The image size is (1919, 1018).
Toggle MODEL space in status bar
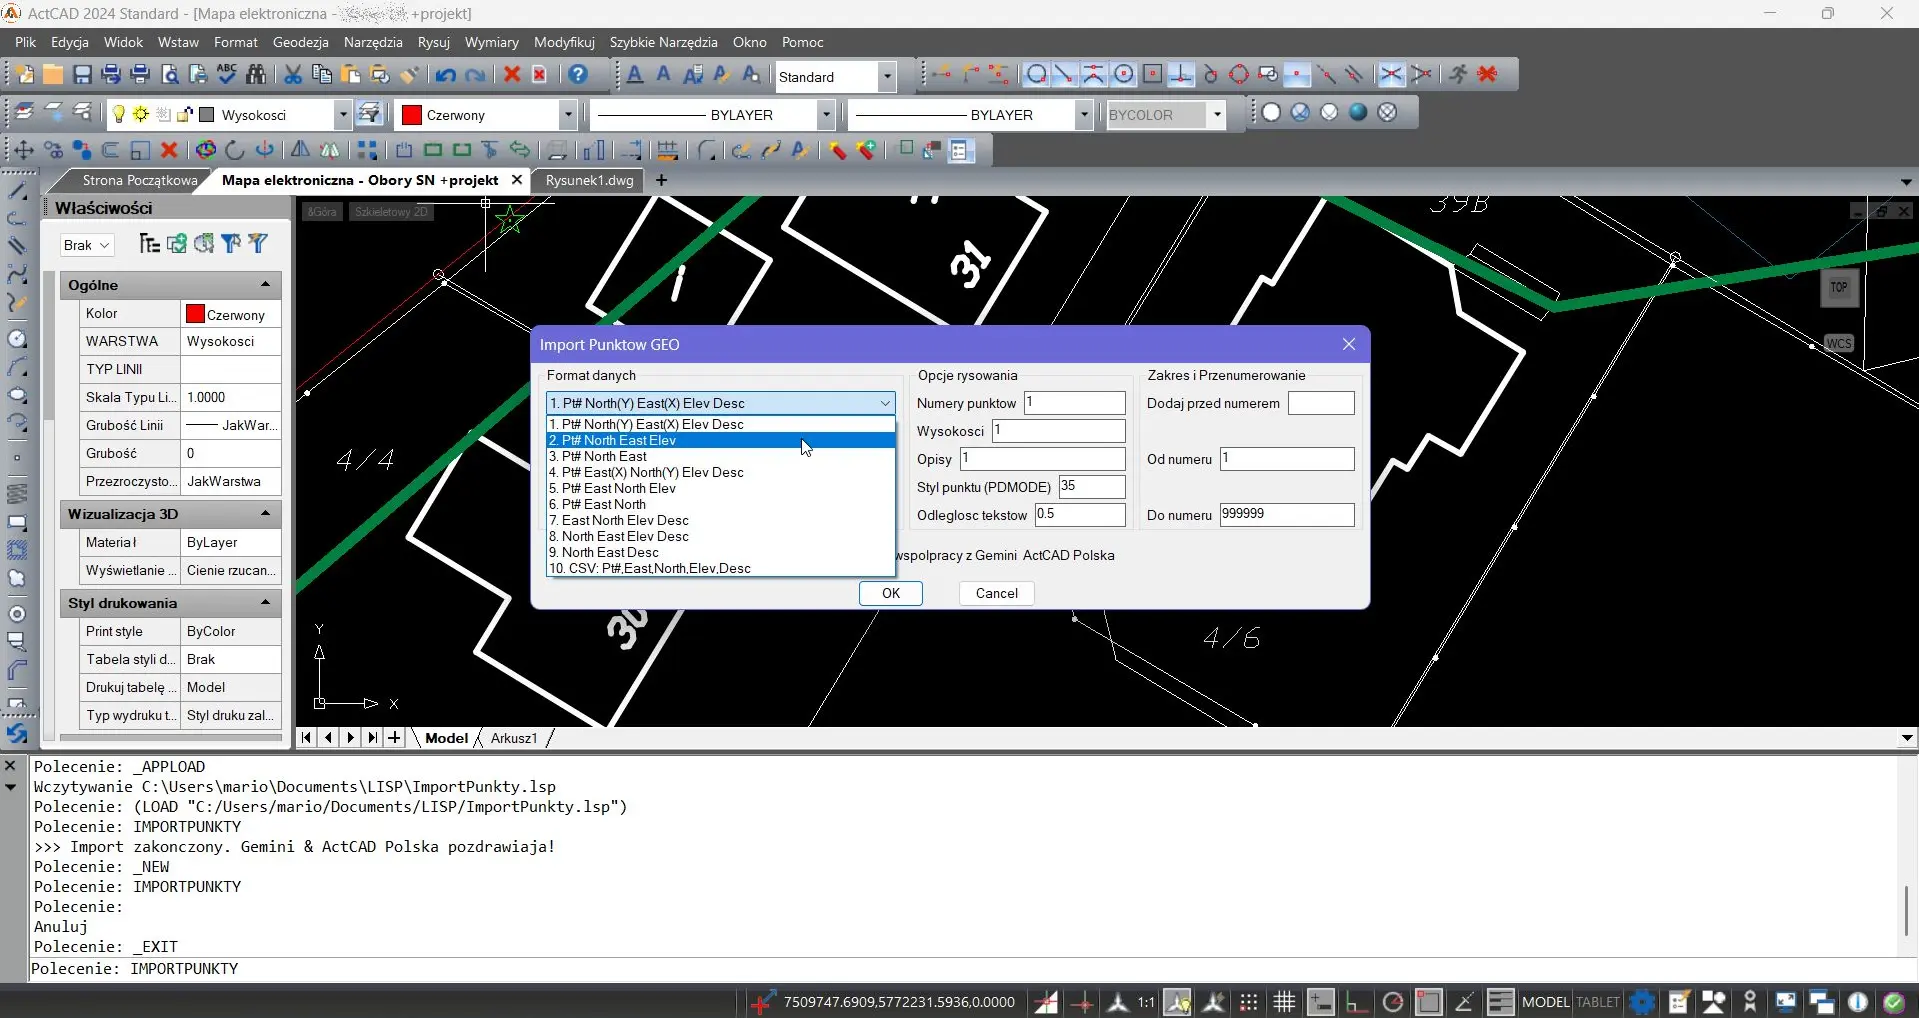[1545, 1002]
